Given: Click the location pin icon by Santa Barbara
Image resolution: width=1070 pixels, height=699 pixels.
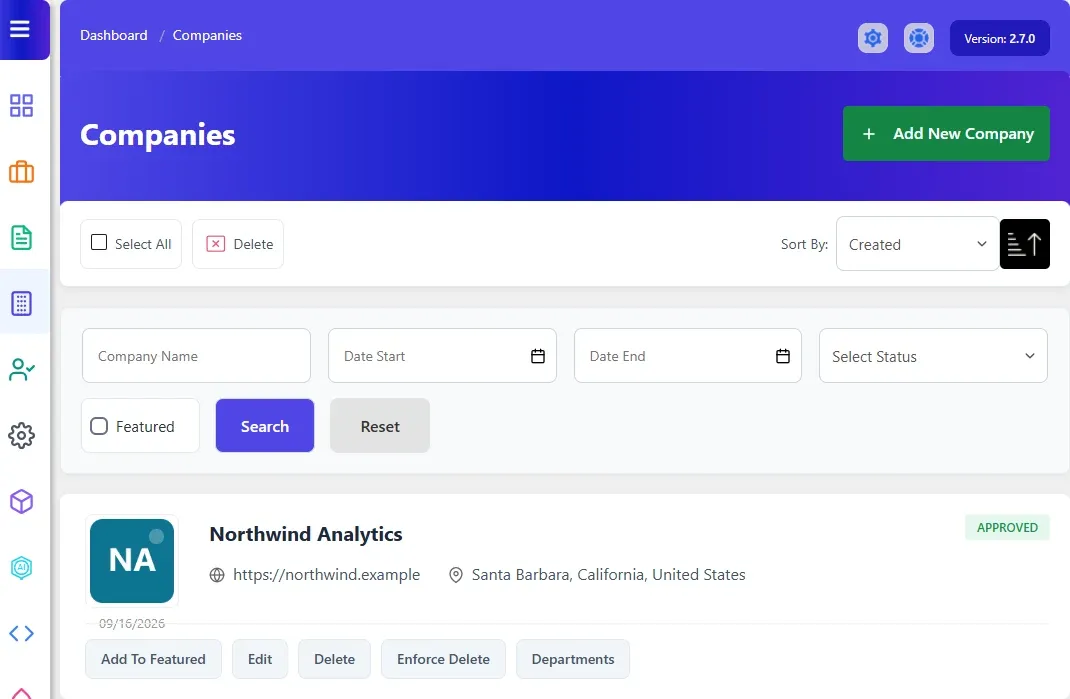Looking at the screenshot, I should point(456,575).
